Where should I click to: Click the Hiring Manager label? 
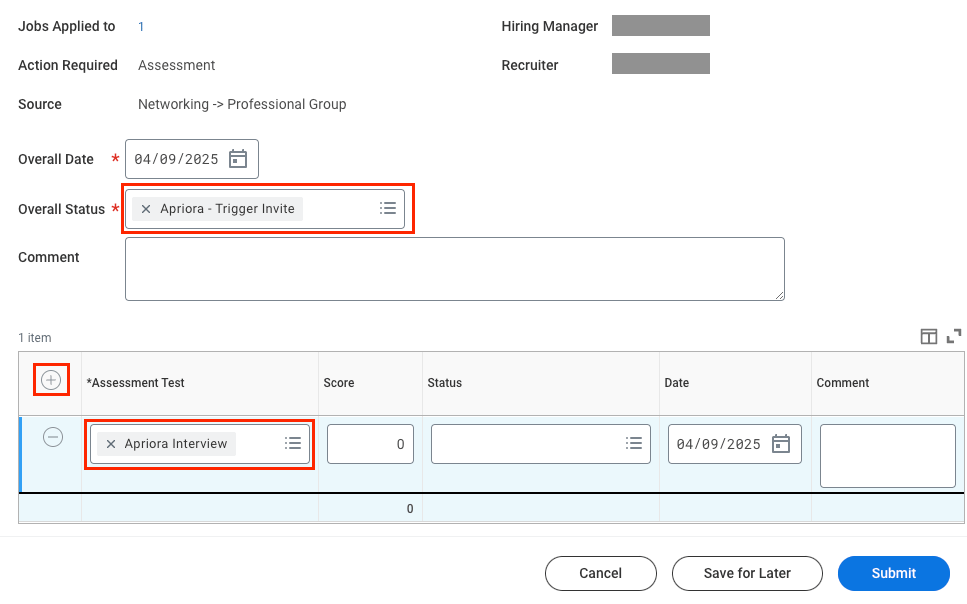[x=549, y=27]
